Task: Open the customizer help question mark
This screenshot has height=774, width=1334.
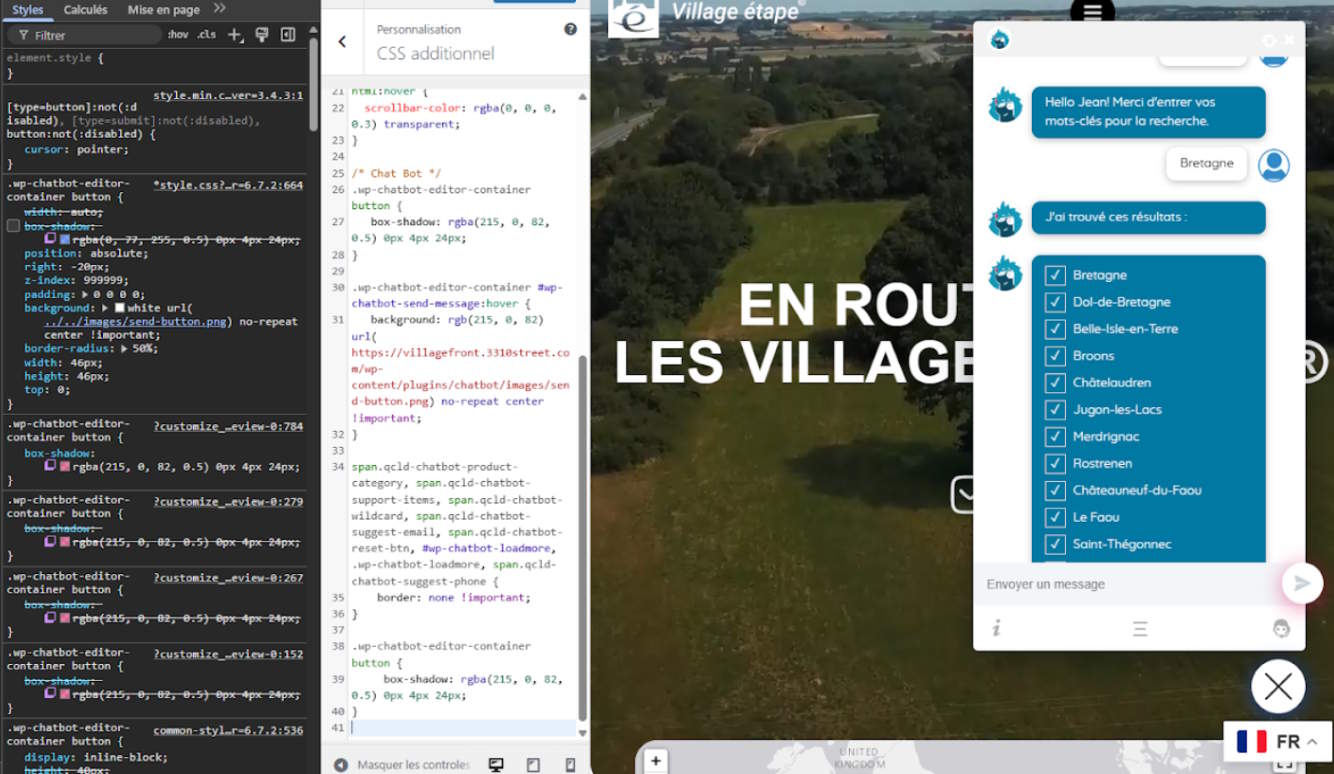Action: coord(570,29)
